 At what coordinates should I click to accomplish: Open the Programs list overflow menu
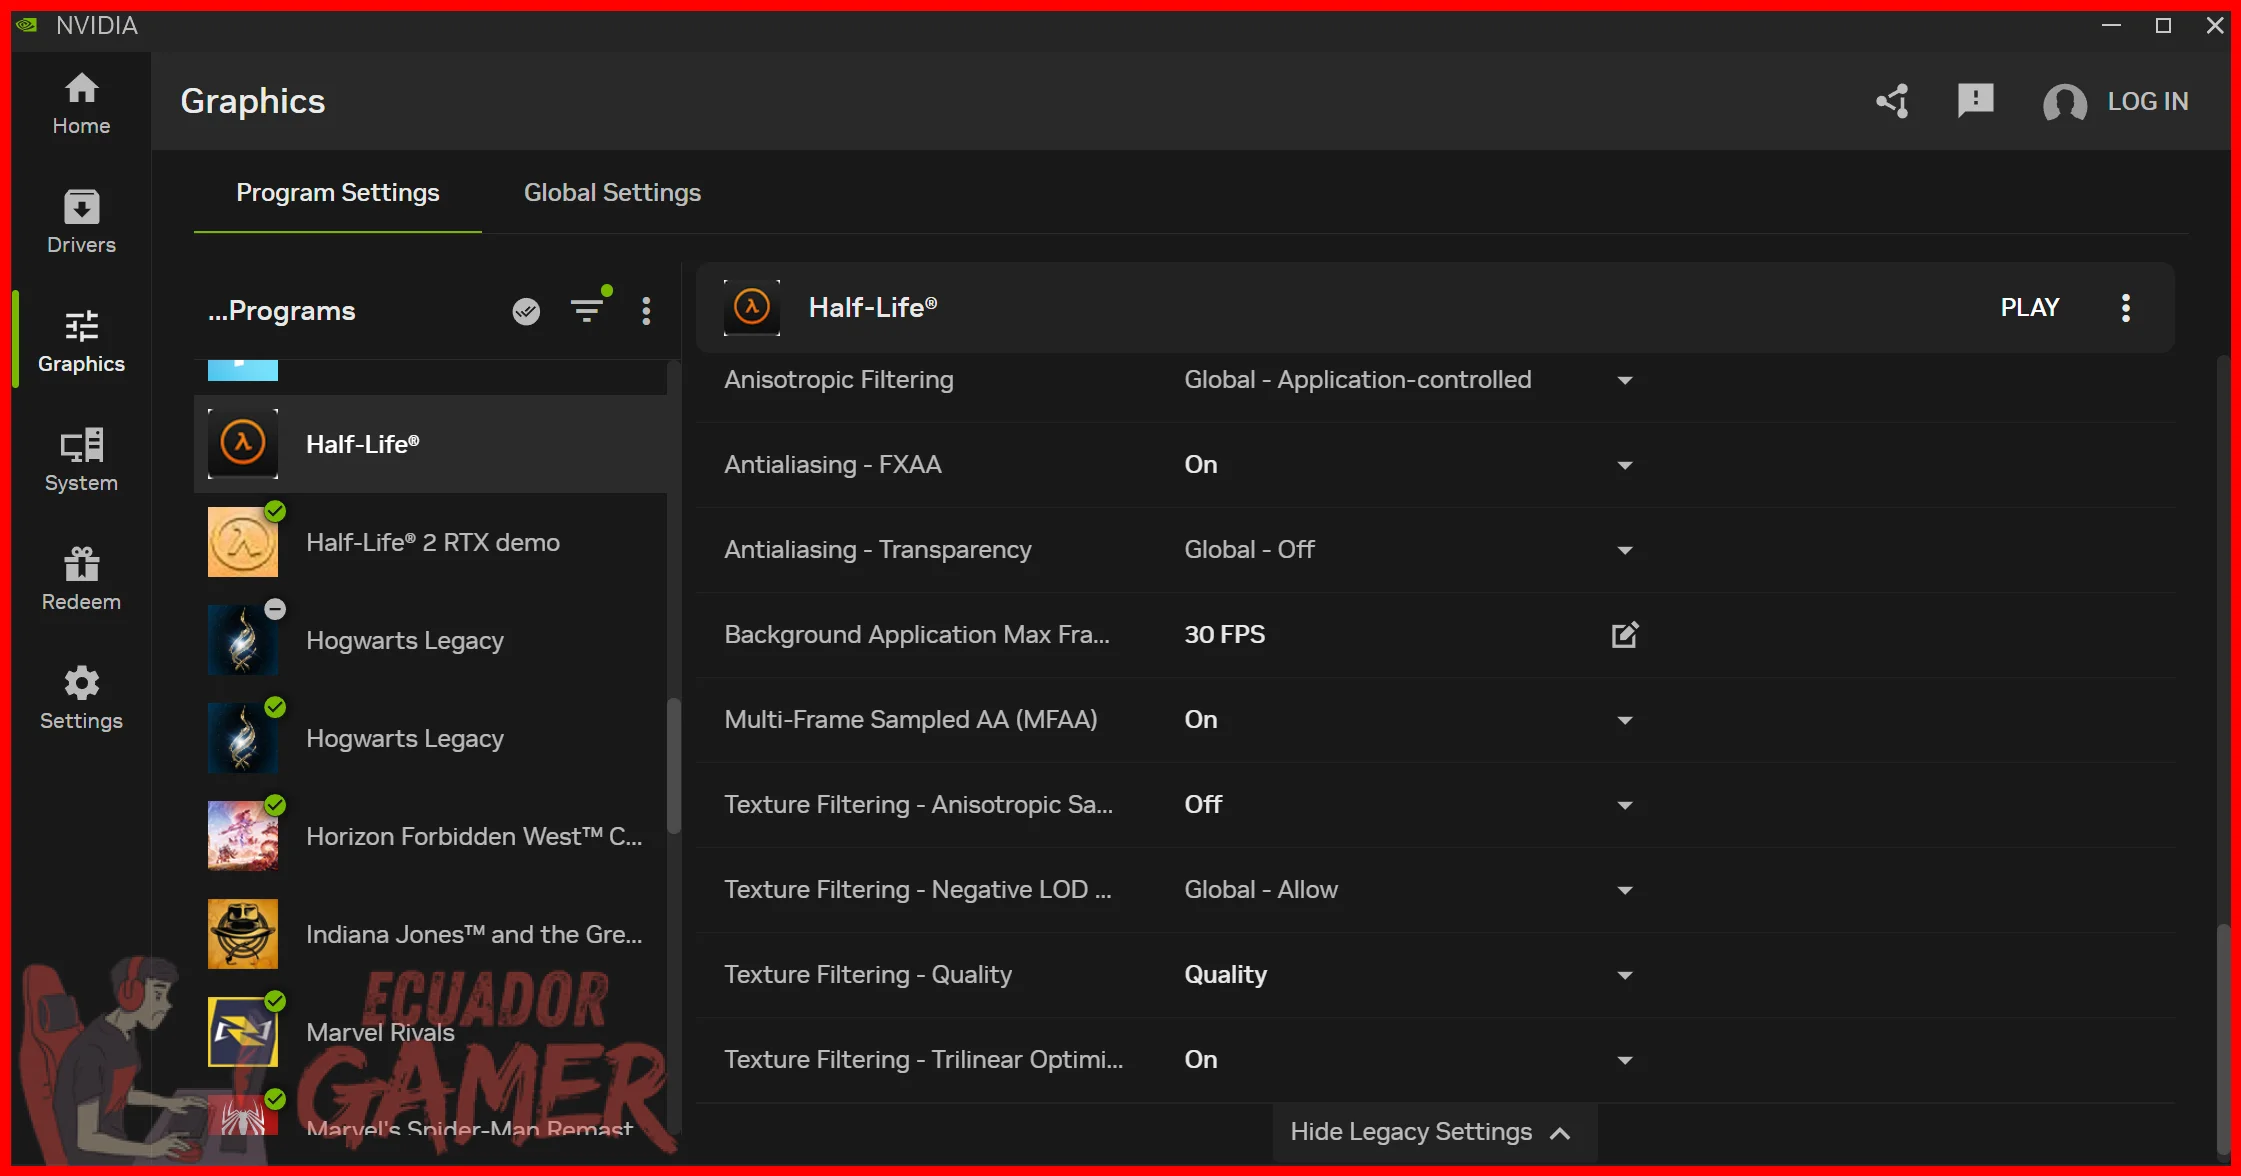click(646, 311)
